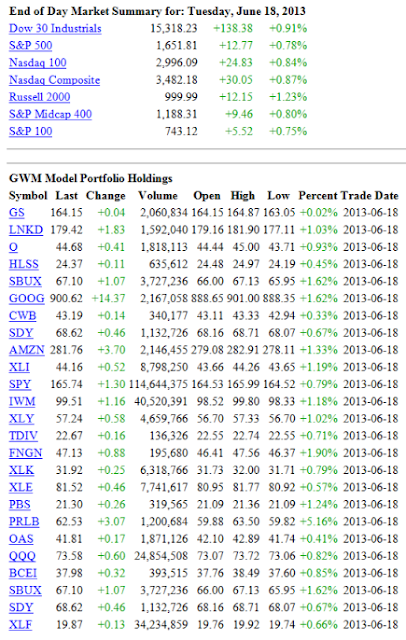Open the PRLB ticker link

coord(24,522)
